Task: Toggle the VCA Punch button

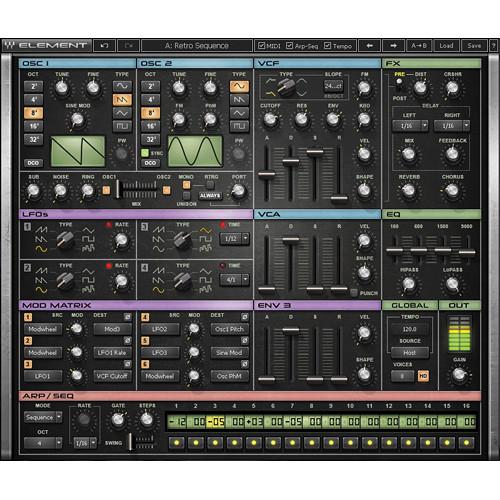Action: click(354, 293)
